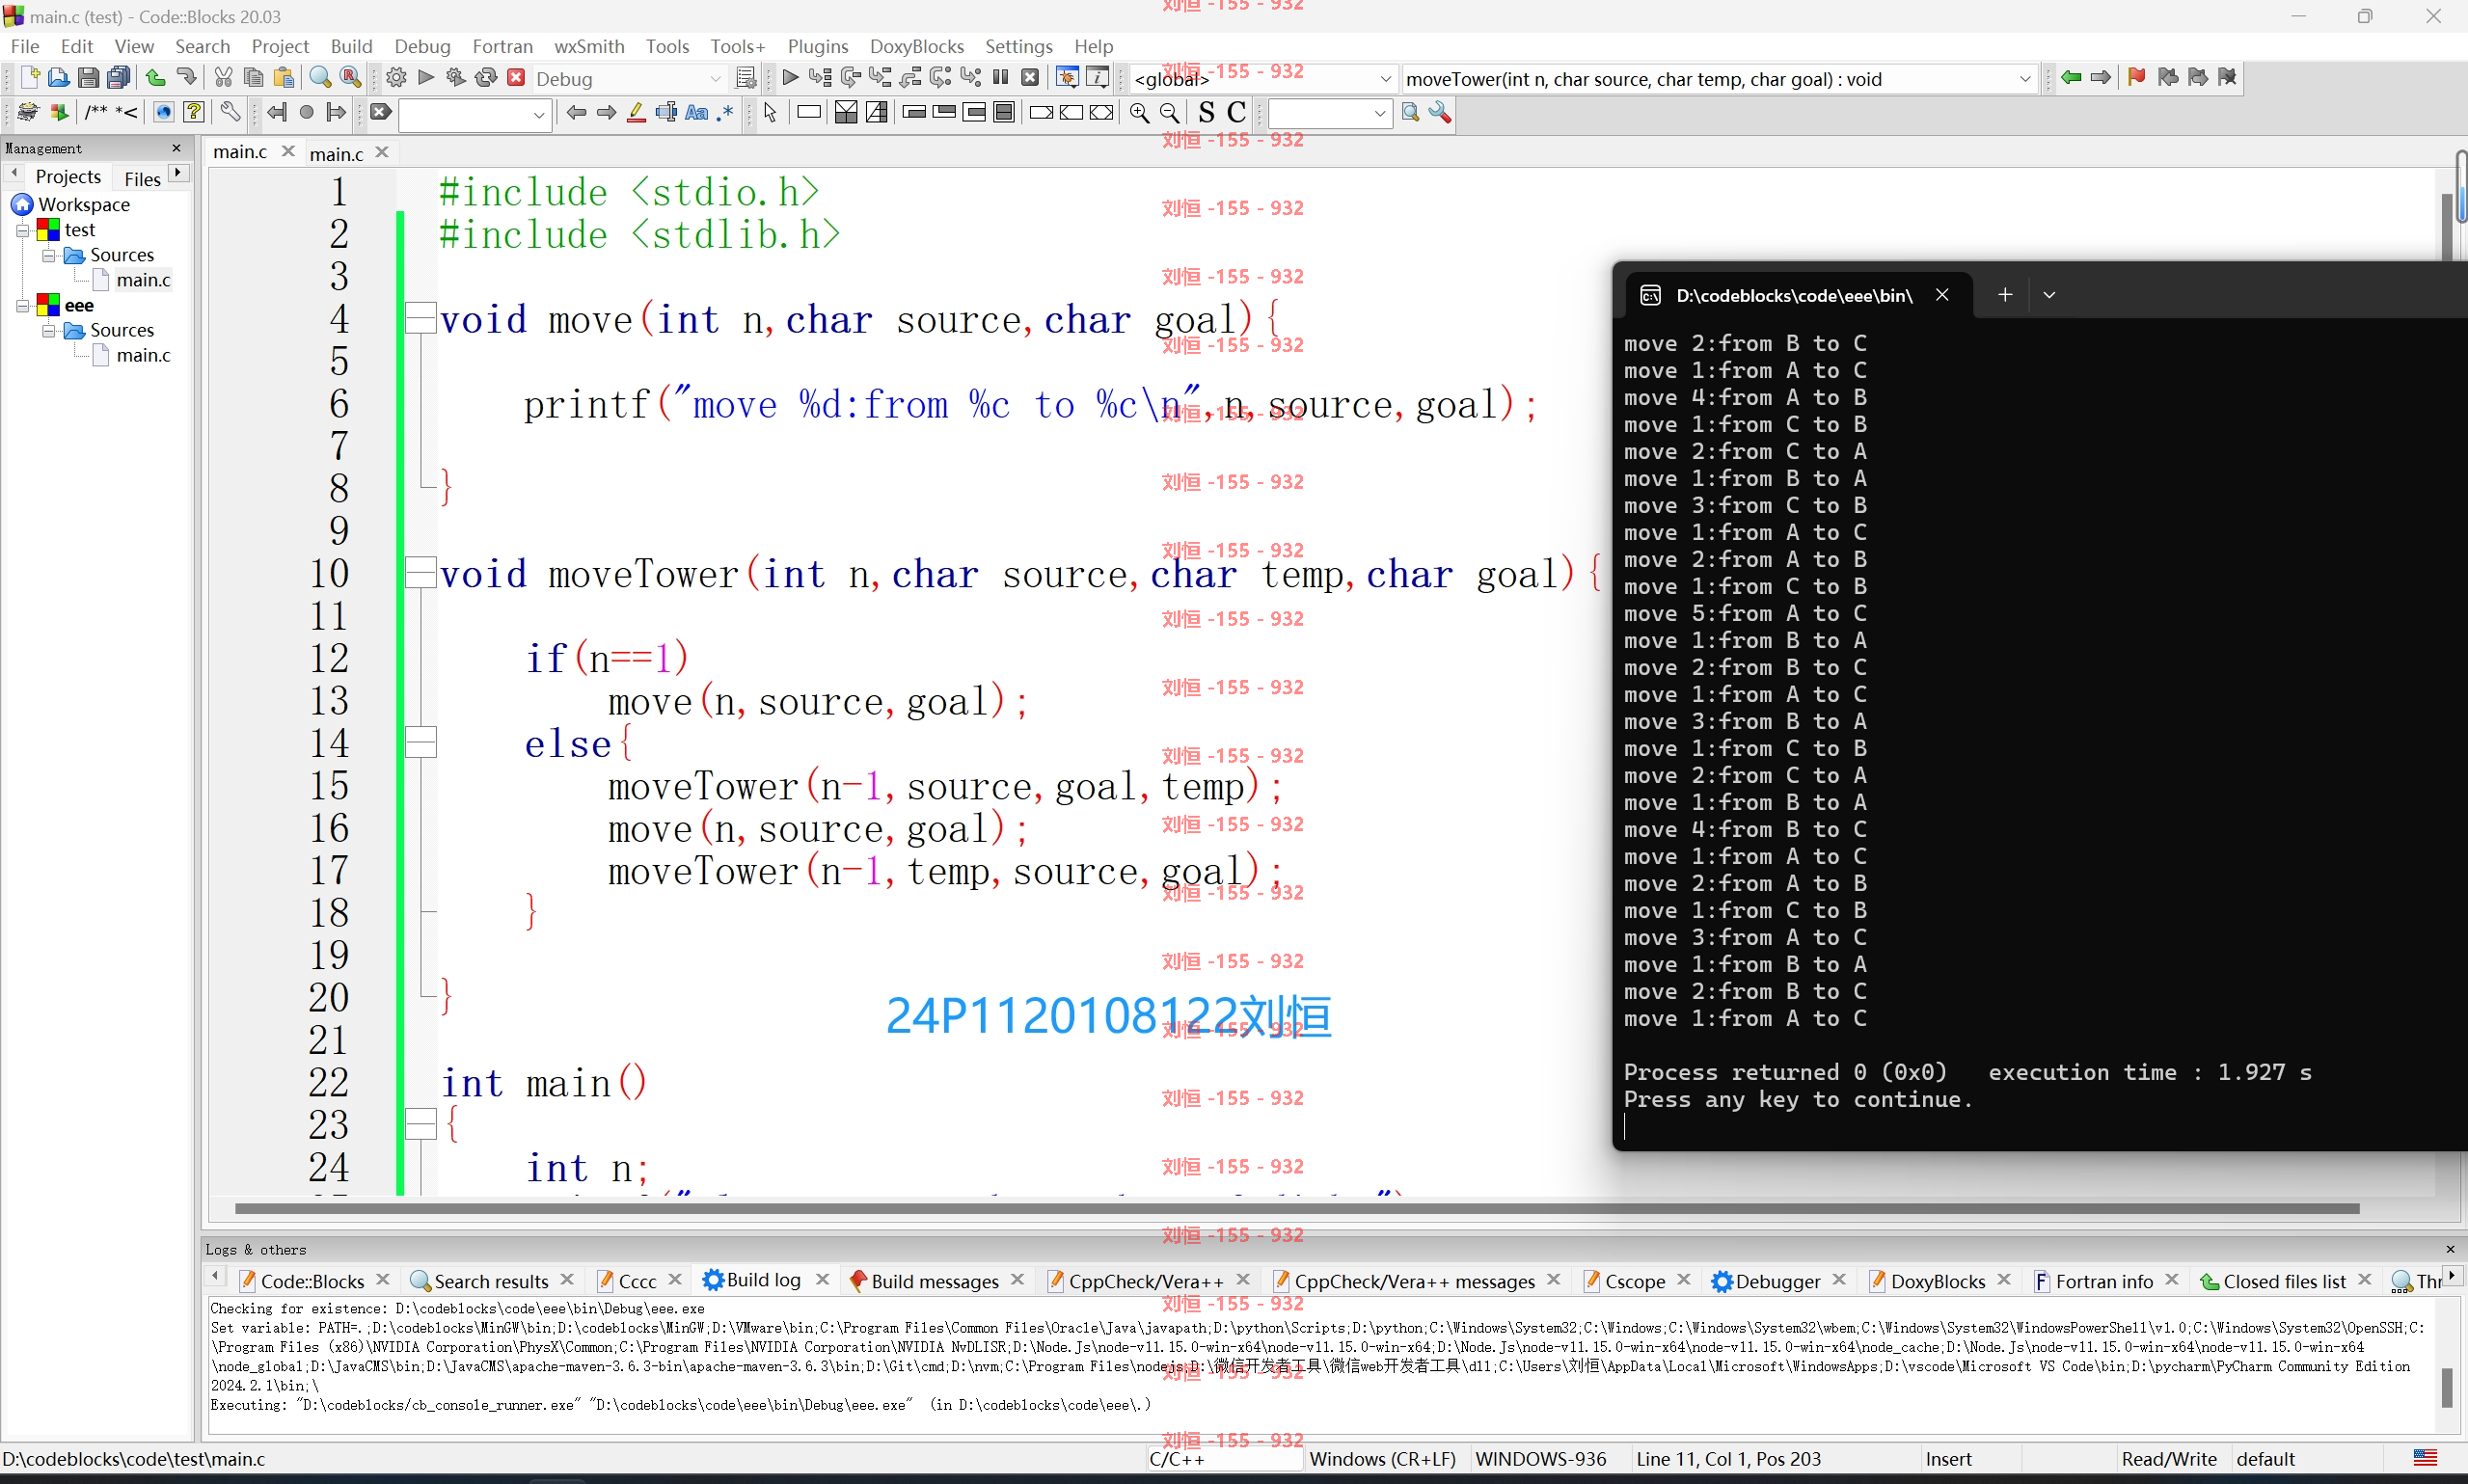The height and width of the screenshot is (1484, 2468).
Task: Toggle Match case option 'Aa'
Action: click(x=697, y=112)
